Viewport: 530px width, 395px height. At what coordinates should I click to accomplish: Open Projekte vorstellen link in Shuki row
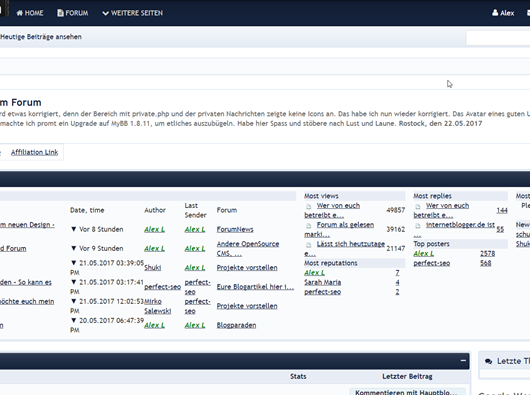(247, 268)
